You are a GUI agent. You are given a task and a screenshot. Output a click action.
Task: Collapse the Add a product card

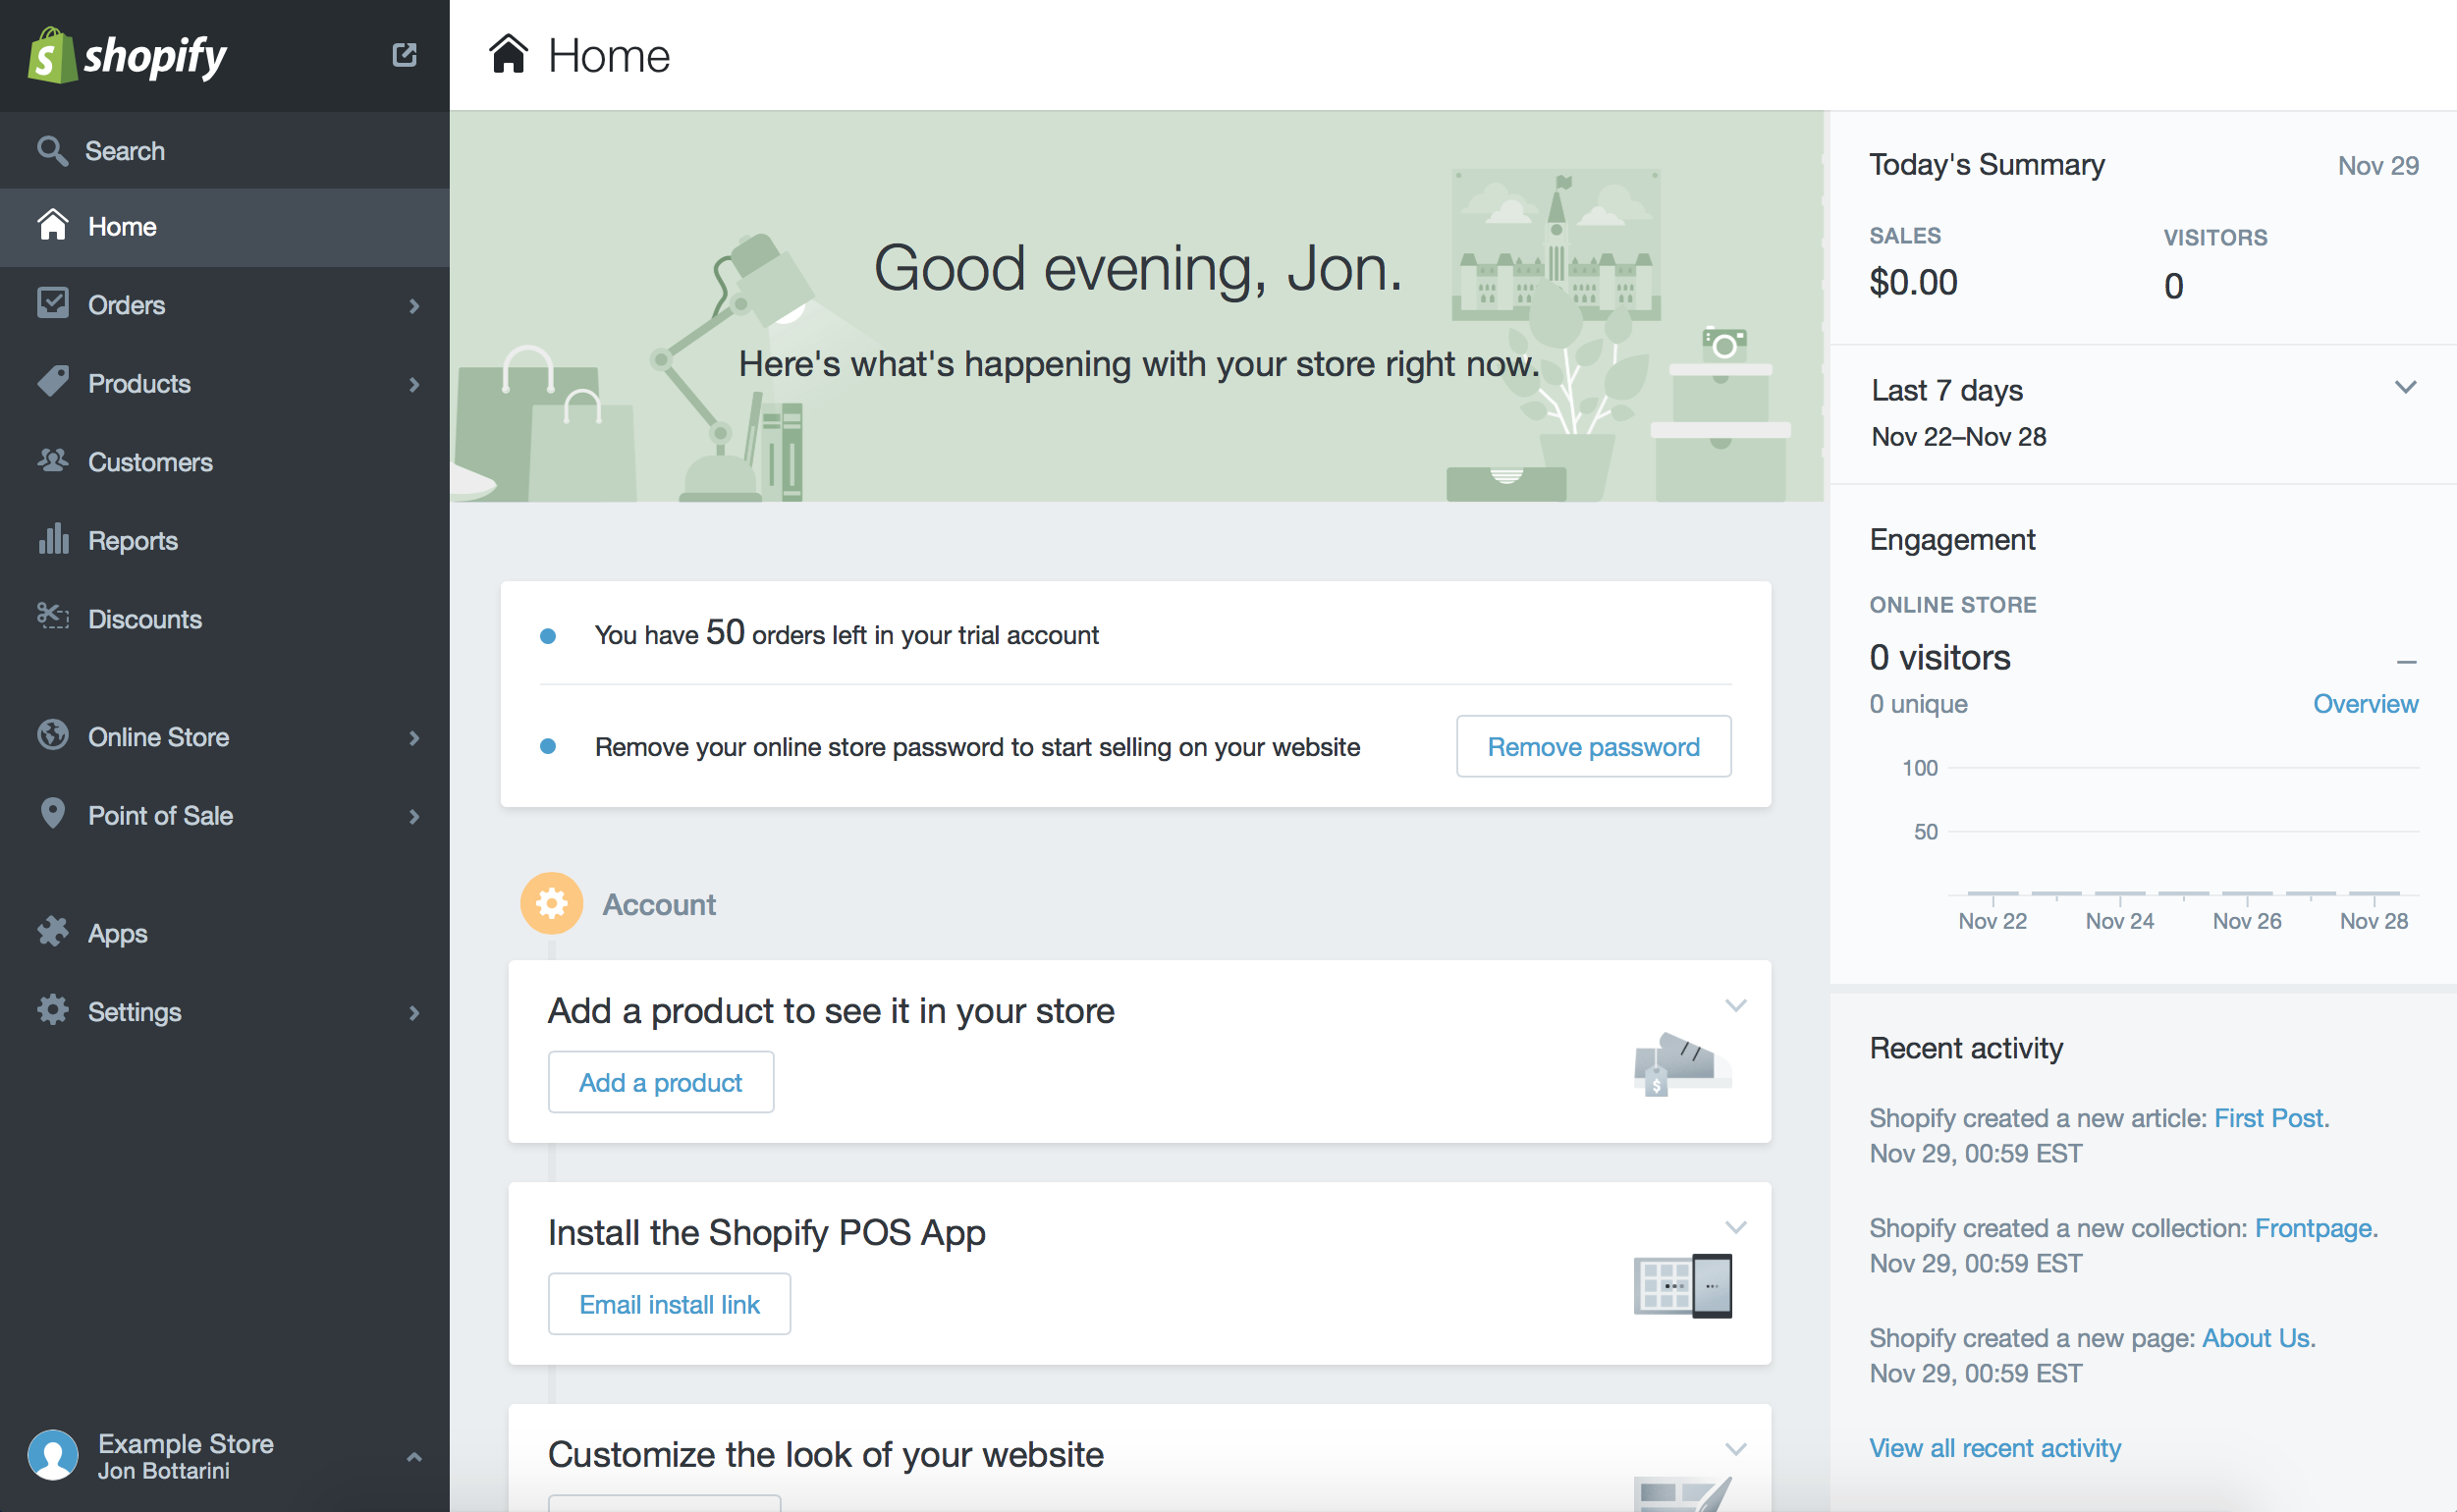click(x=1736, y=1005)
